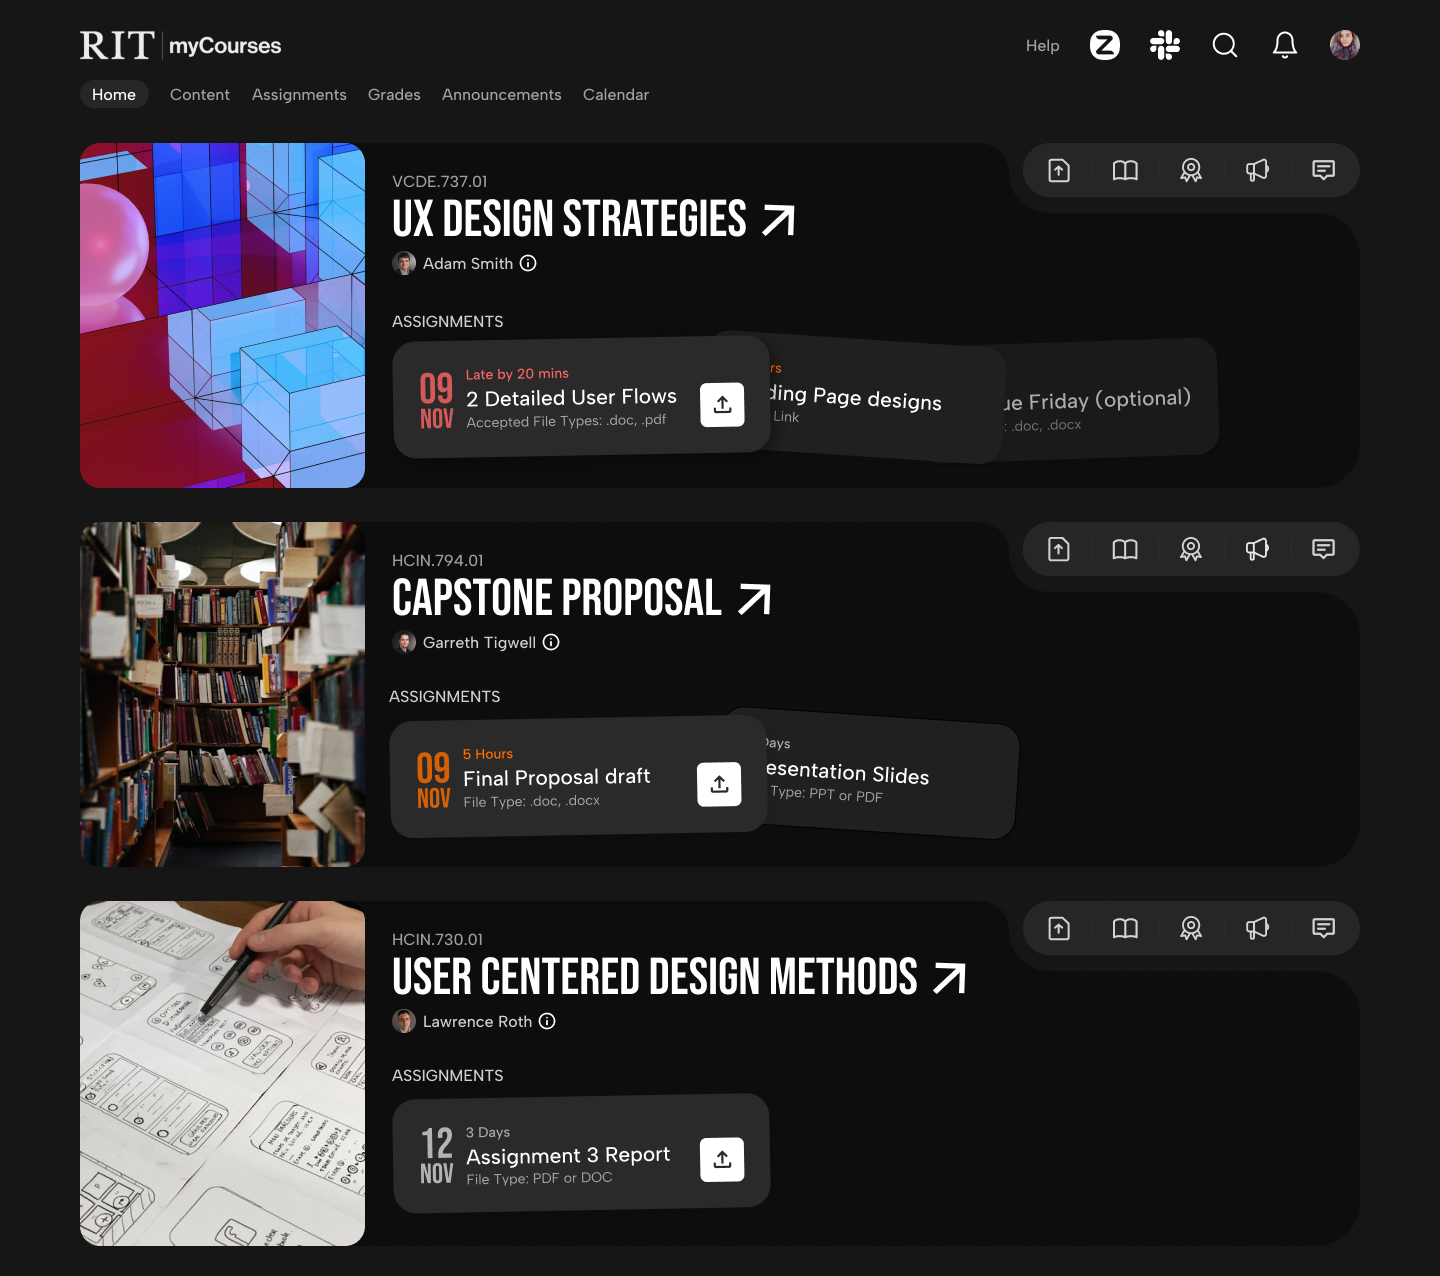Show info for instructor Adam Smith
Viewport: 1440px width, 1276px height.
click(x=528, y=263)
